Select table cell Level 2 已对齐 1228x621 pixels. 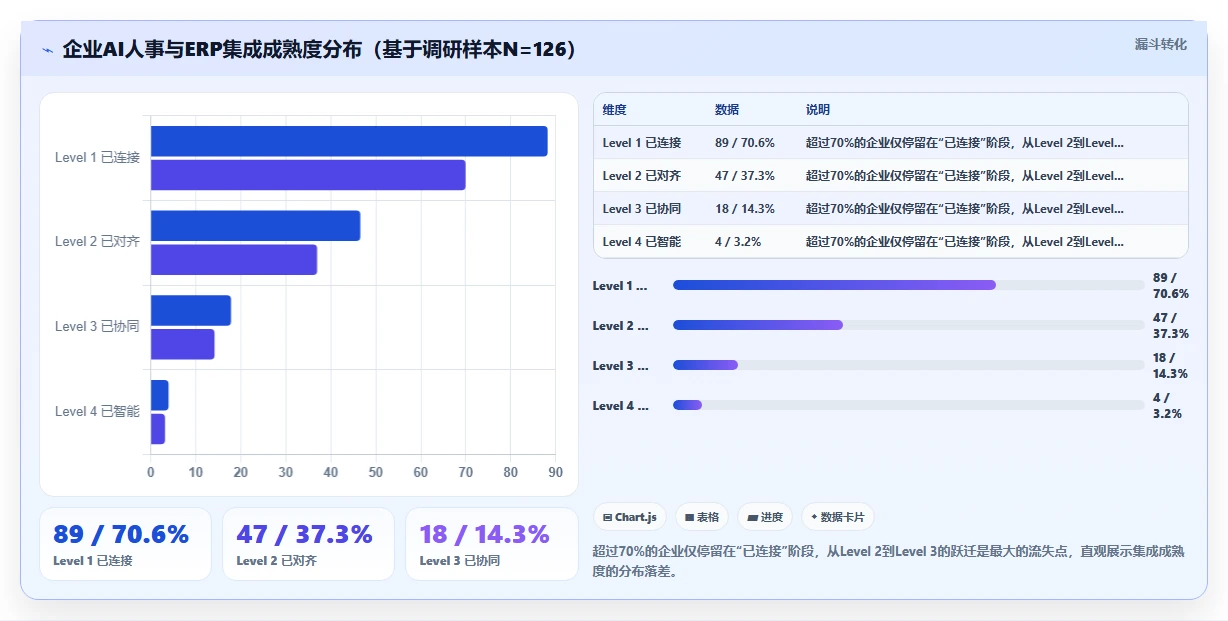pos(642,176)
